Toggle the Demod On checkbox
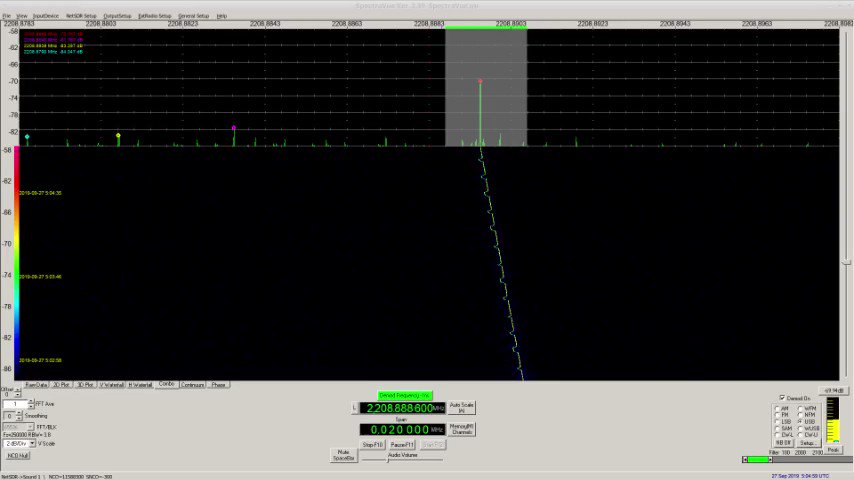854x480 pixels. [x=783, y=398]
